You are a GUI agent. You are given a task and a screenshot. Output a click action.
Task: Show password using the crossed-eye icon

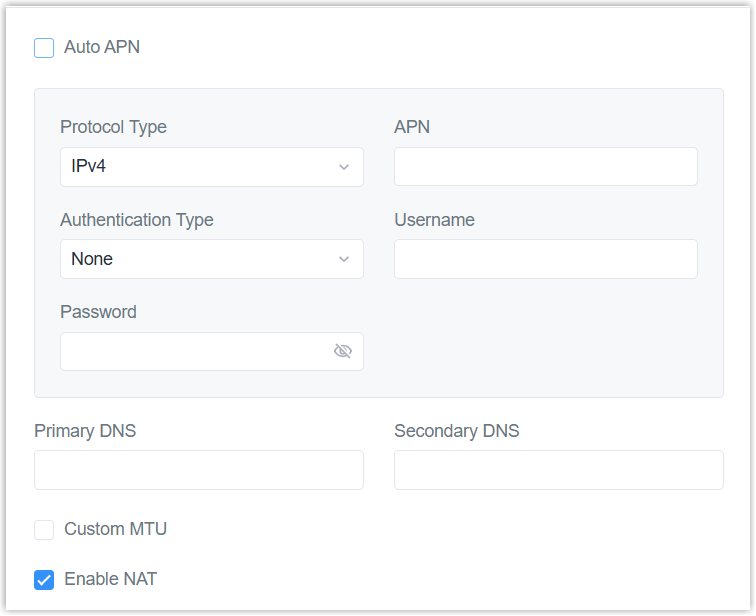click(x=343, y=351)
